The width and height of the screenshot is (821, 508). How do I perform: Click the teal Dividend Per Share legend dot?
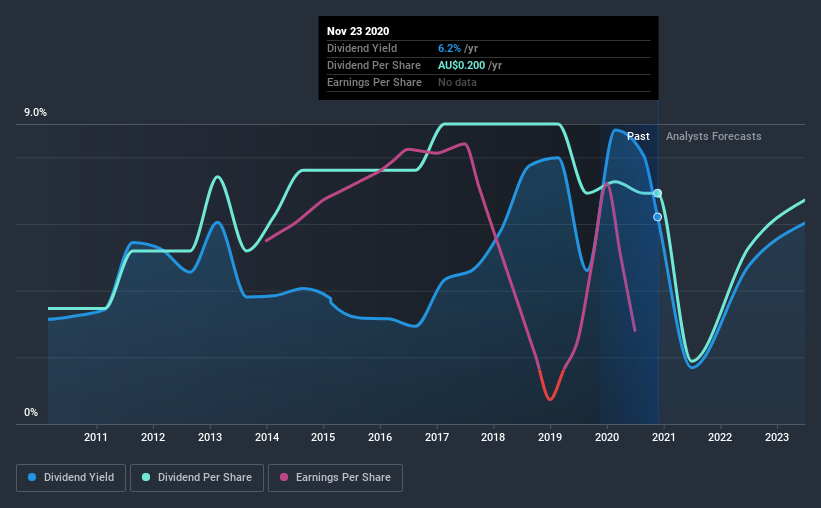(146, 477)
